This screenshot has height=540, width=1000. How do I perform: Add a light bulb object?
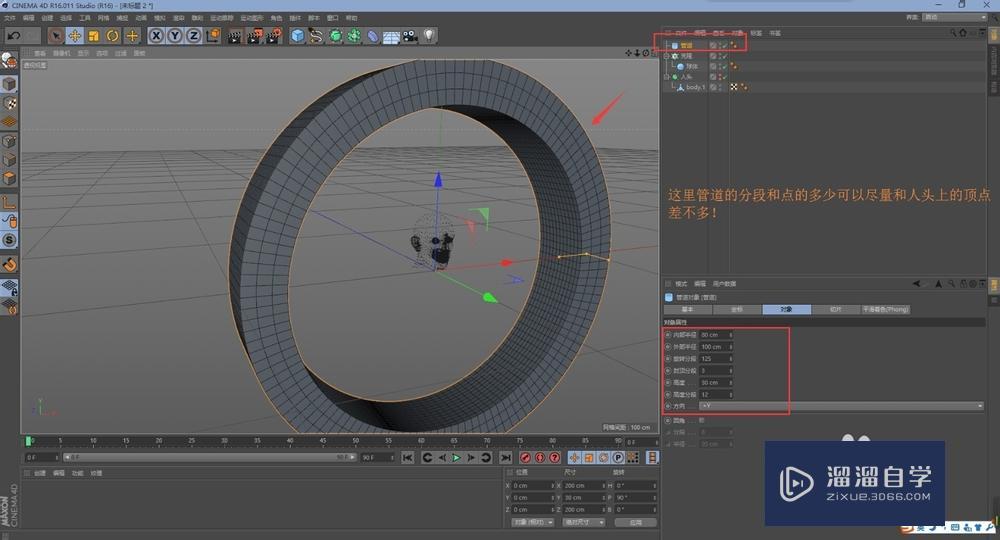click(x=429, y=36)
